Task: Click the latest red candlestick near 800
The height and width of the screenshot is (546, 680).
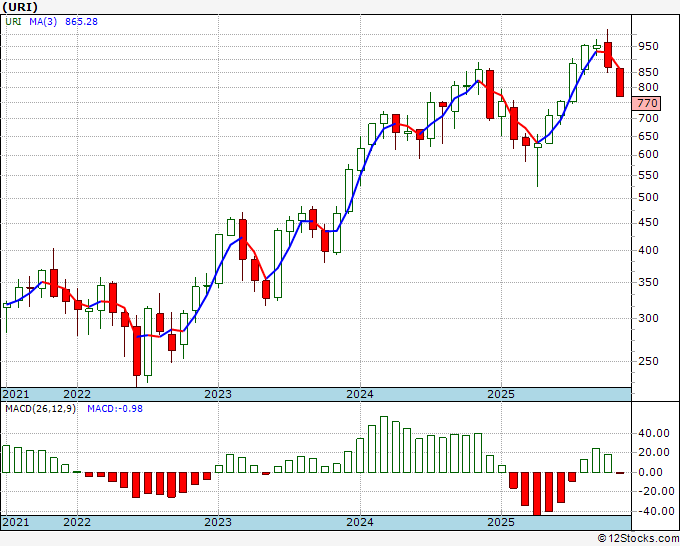Action: (x=620, y=82)
